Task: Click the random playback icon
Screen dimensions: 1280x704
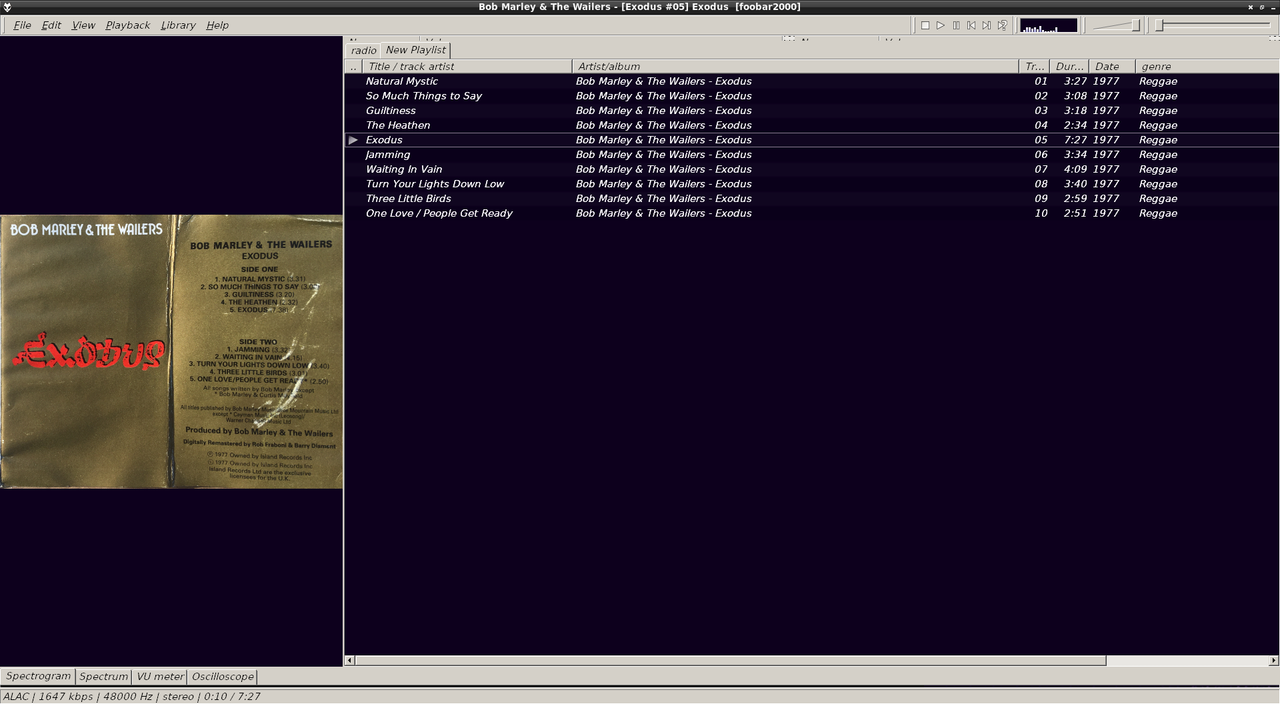Action: click(1002, 25)
